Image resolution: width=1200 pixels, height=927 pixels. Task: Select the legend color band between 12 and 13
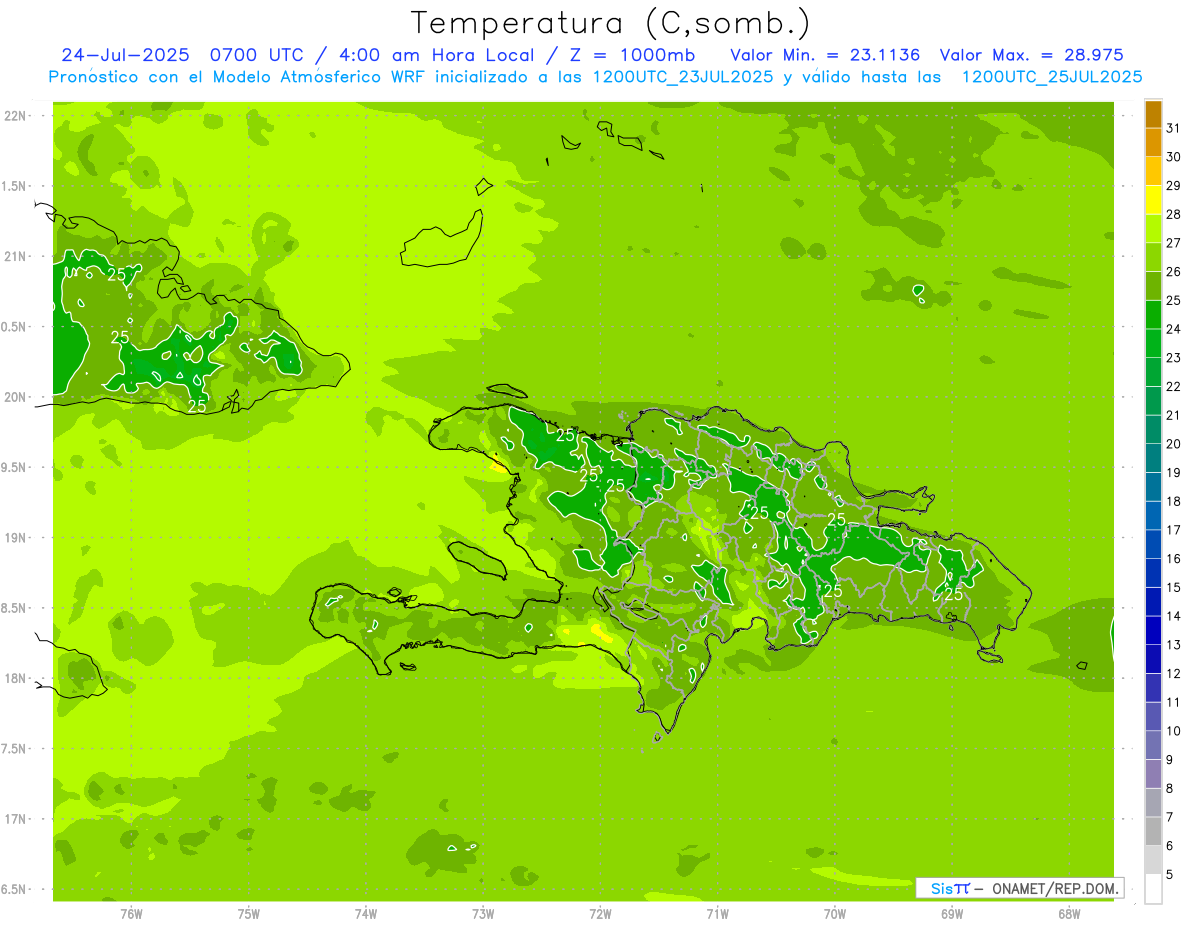click(1153, 659)
